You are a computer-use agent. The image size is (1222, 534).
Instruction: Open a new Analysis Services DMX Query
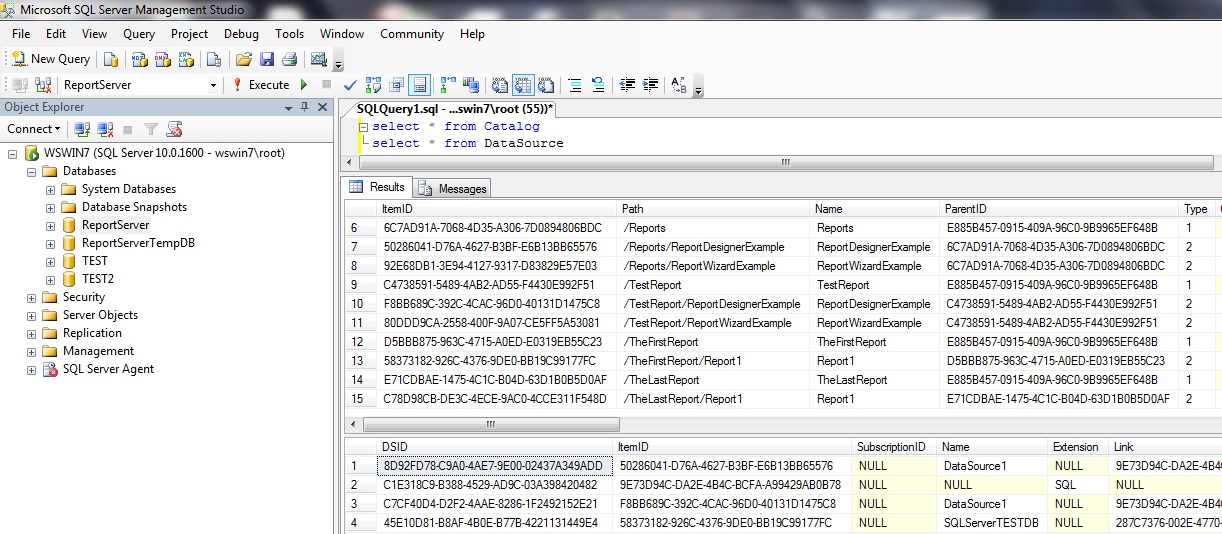(162, 59)
